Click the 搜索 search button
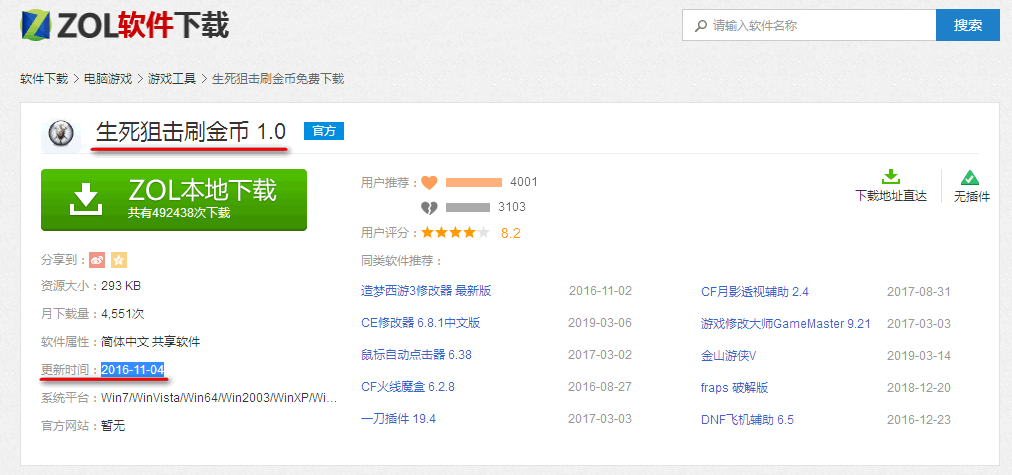 [x=967, y=26]
